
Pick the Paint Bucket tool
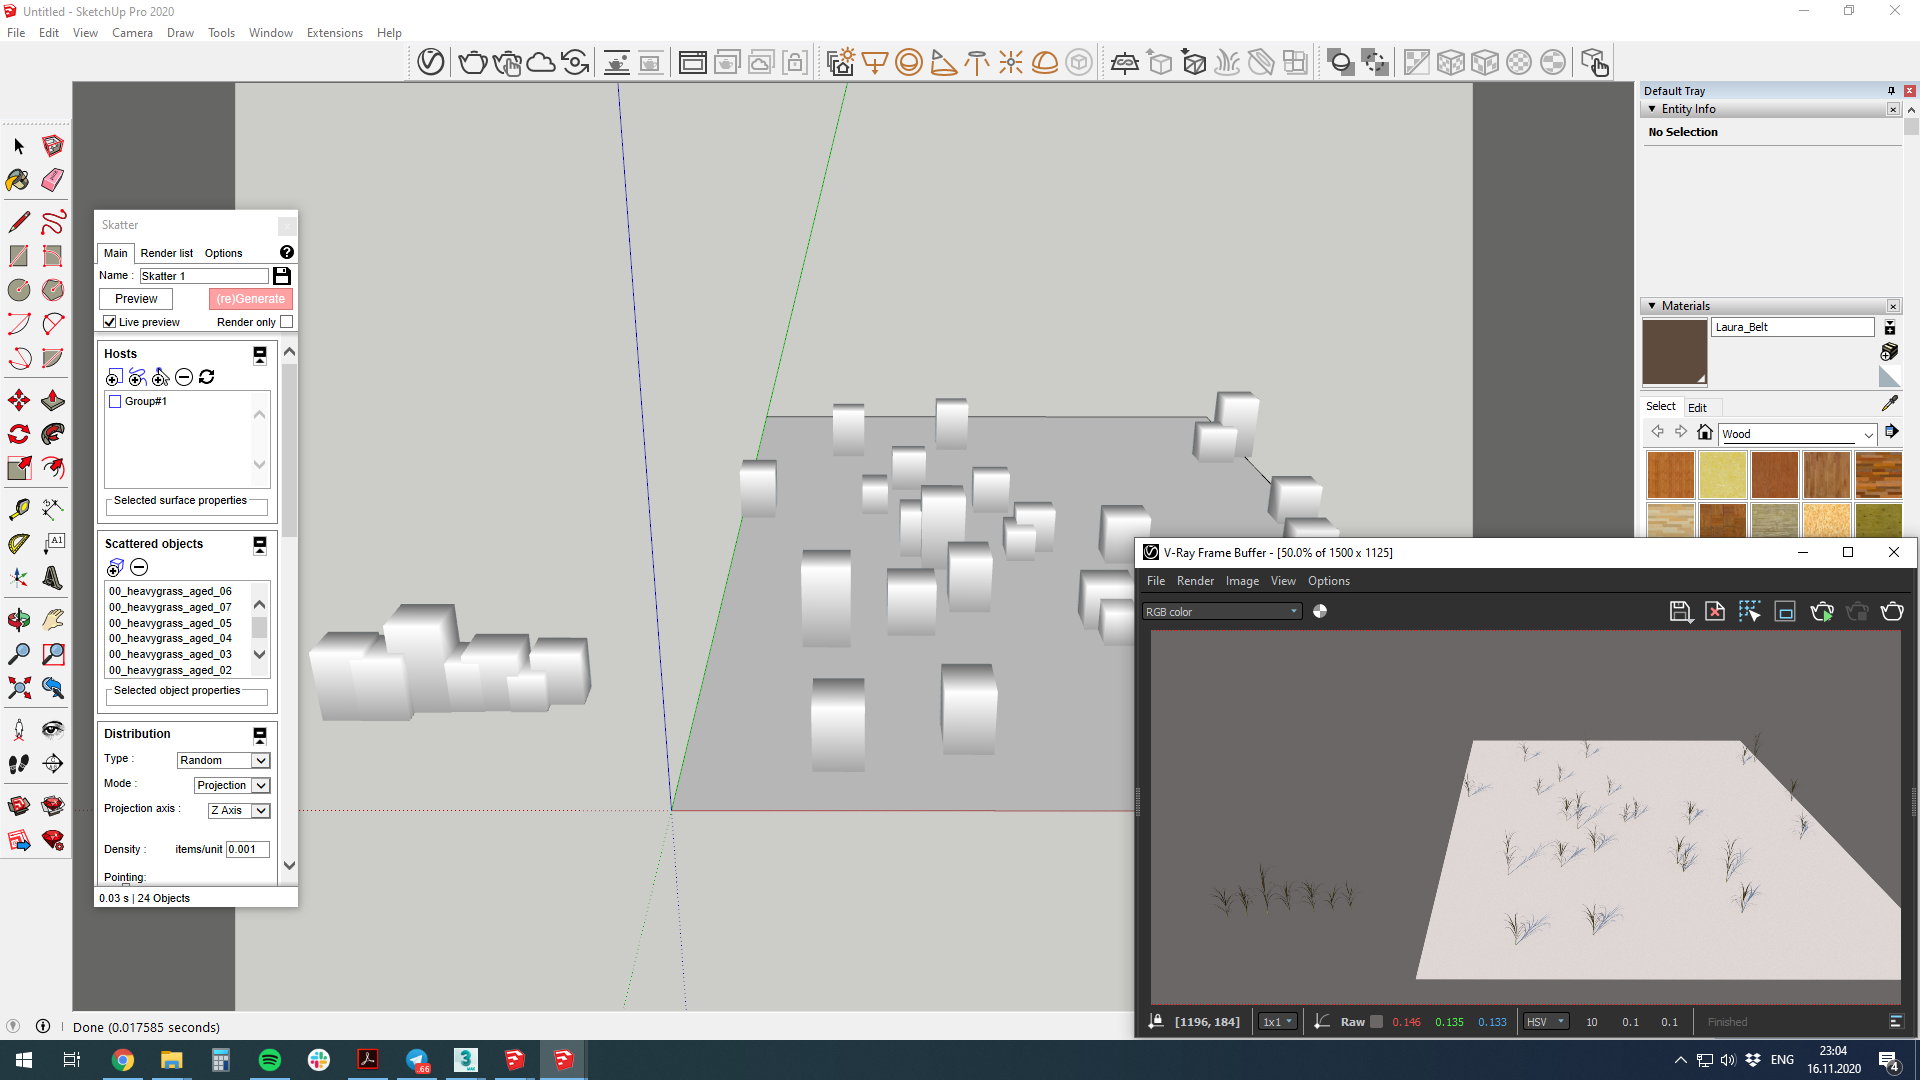point(19,180)
